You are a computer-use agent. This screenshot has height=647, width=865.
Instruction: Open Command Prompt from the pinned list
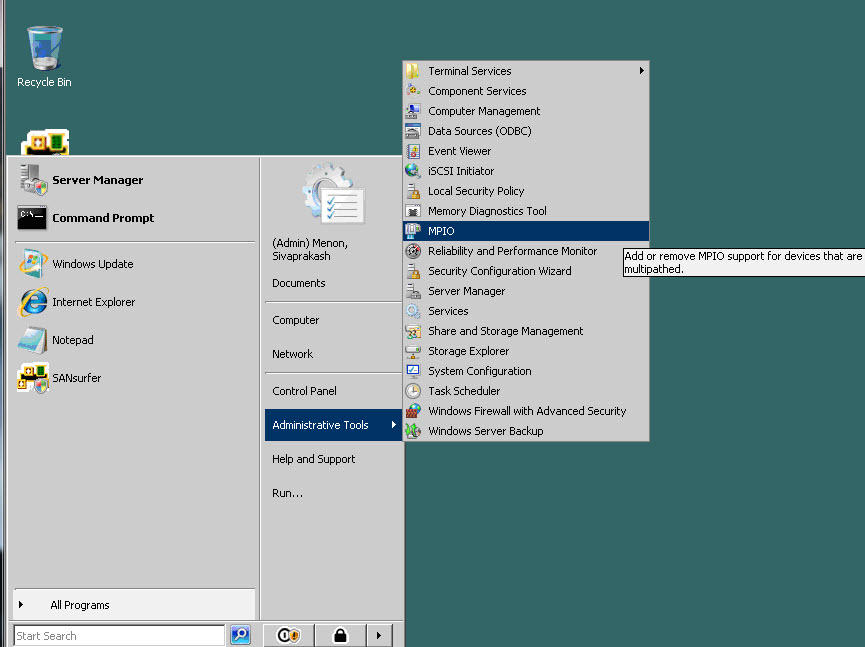click(103, 218)
